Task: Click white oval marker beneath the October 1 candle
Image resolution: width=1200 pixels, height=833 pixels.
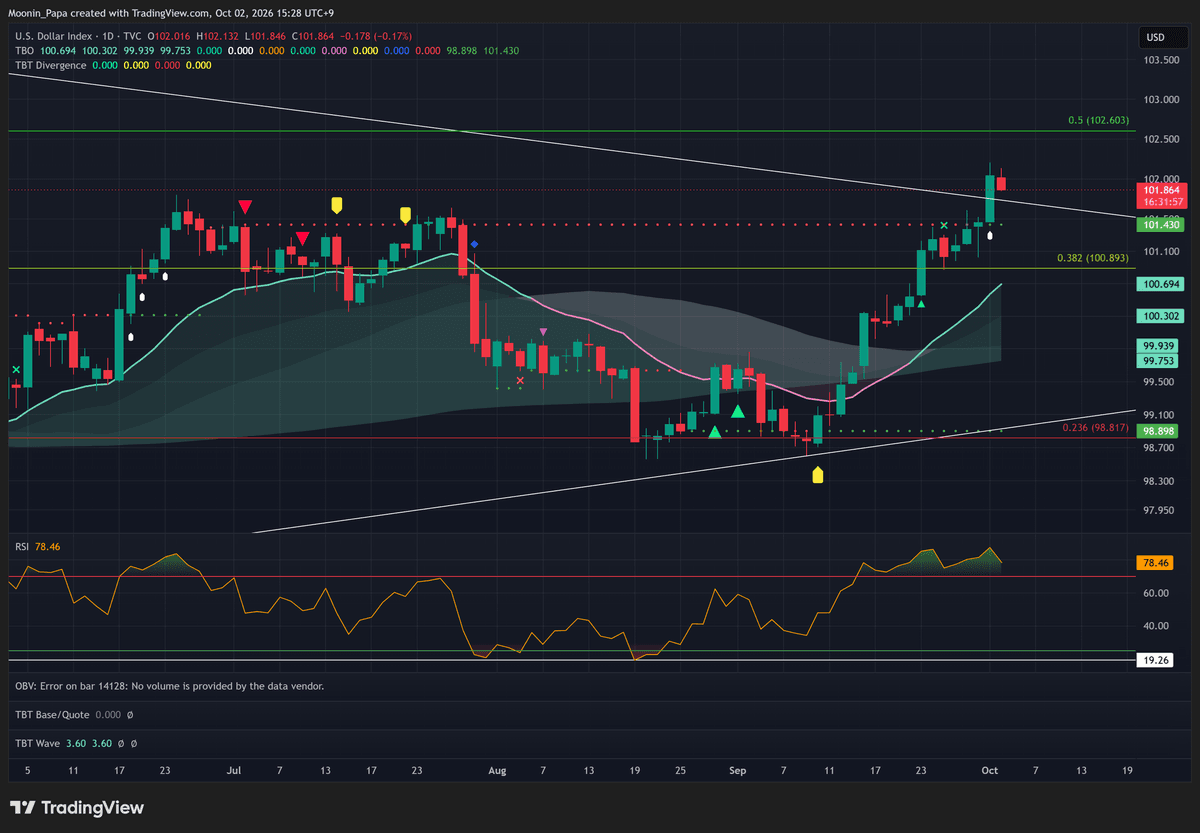Action: [x=990, y=237]
